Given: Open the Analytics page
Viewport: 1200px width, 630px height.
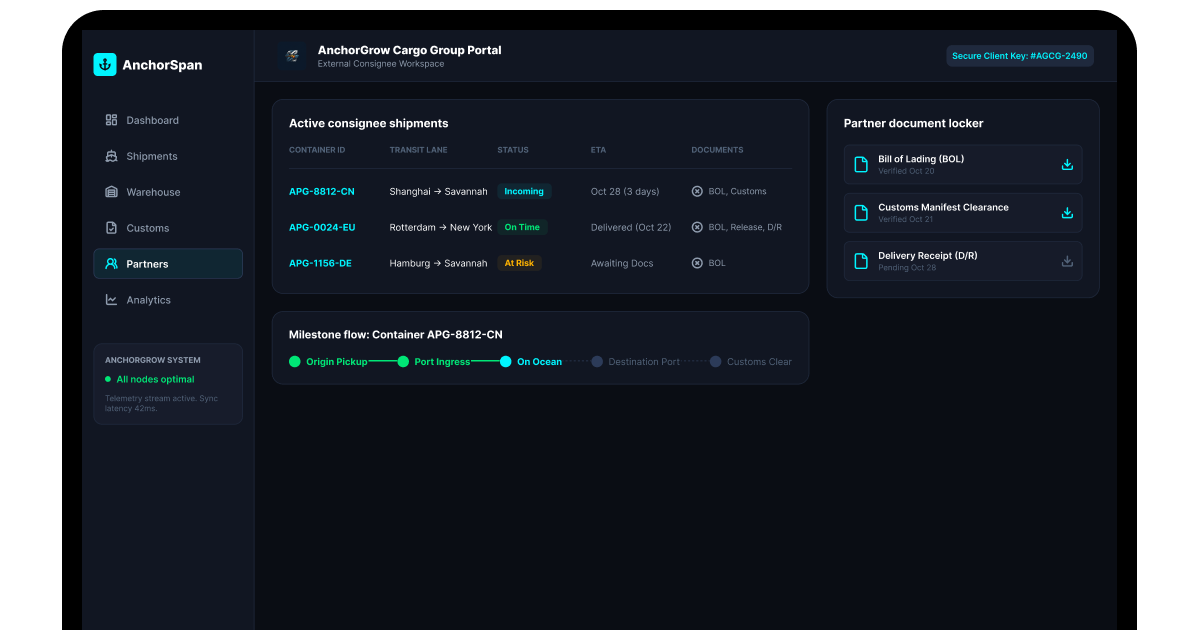Looking at the screenshot, I should [x=168, y=300].
